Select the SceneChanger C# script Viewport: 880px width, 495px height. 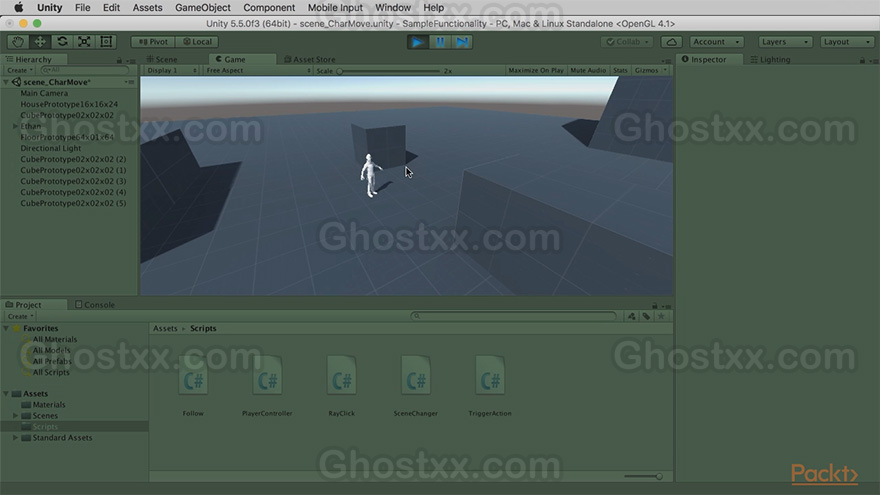point(415,385)
